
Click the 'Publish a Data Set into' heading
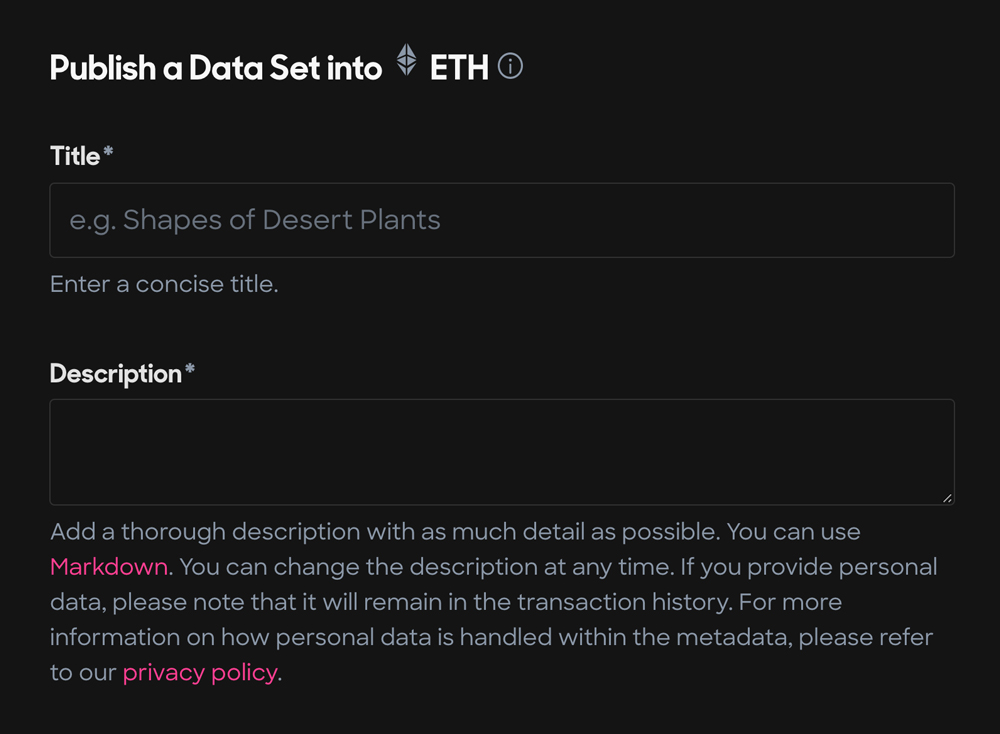tap(216, 68)
